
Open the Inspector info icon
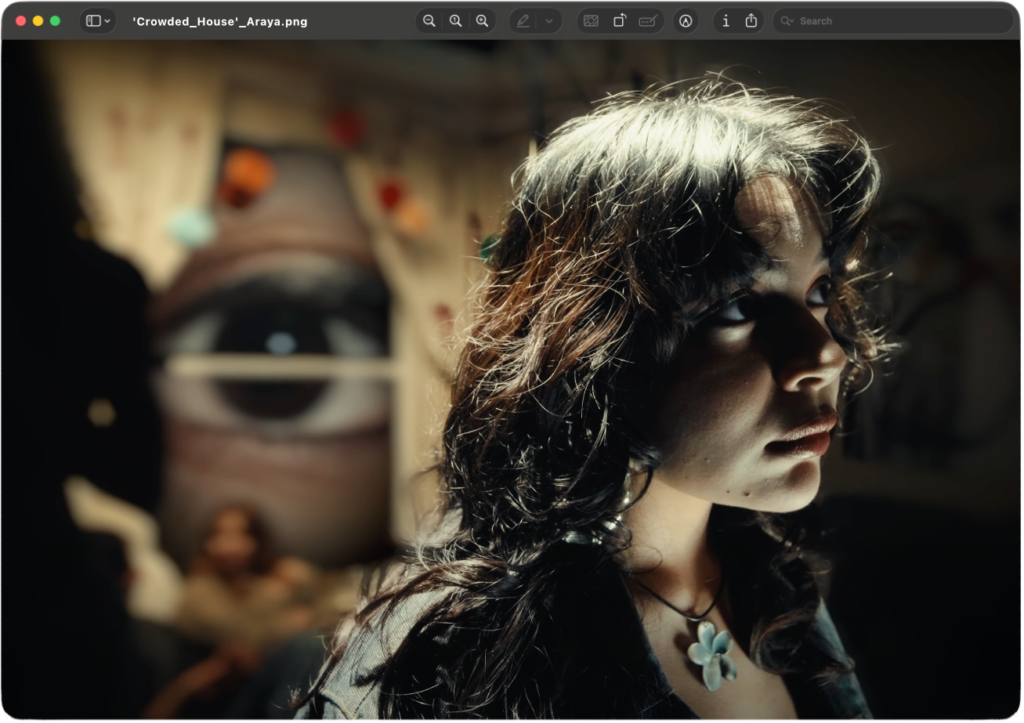click(x=725, y=21)
